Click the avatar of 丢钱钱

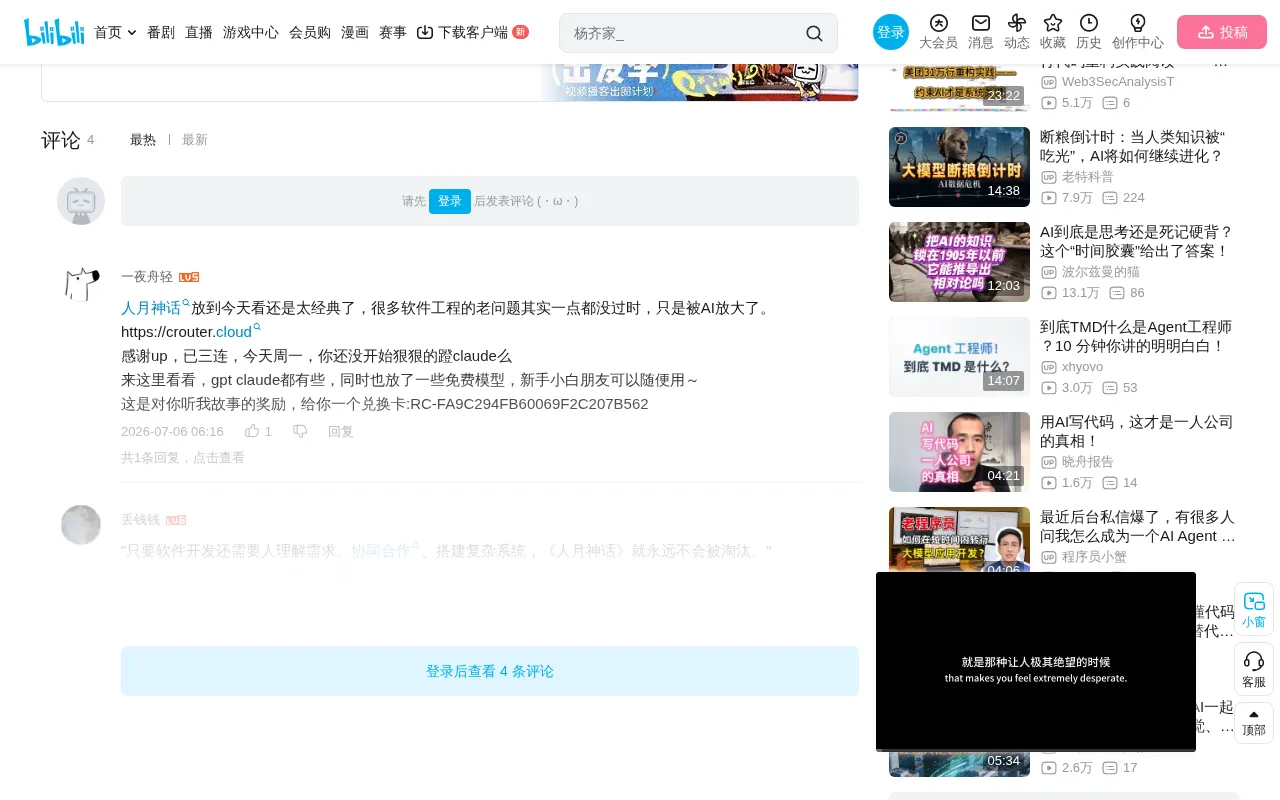(81, 525)
